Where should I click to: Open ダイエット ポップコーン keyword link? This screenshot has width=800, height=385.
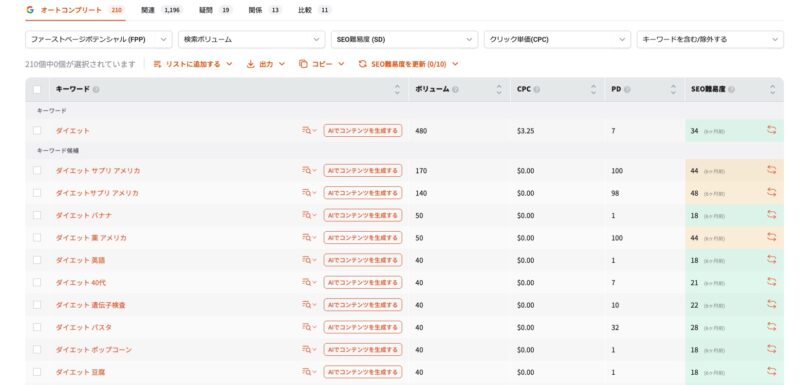tap(94, 349)
